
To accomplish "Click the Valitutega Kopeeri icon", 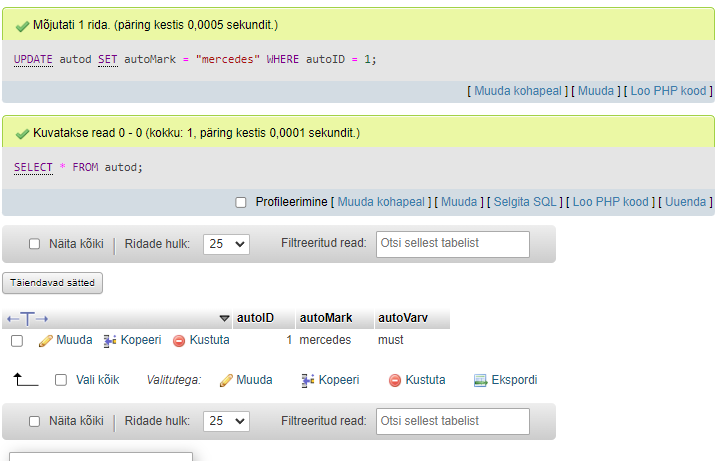I will (x=308, y=380).
